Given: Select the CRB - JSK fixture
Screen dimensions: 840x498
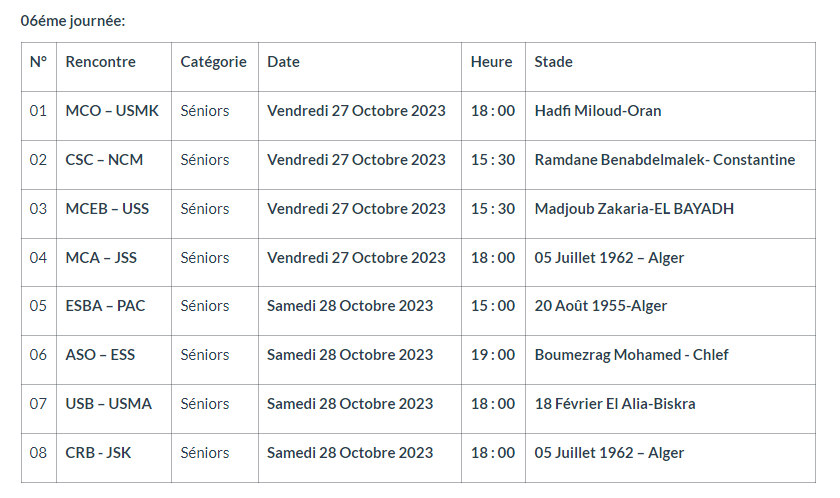Looking at the screenshot, I should click(98, 453).
